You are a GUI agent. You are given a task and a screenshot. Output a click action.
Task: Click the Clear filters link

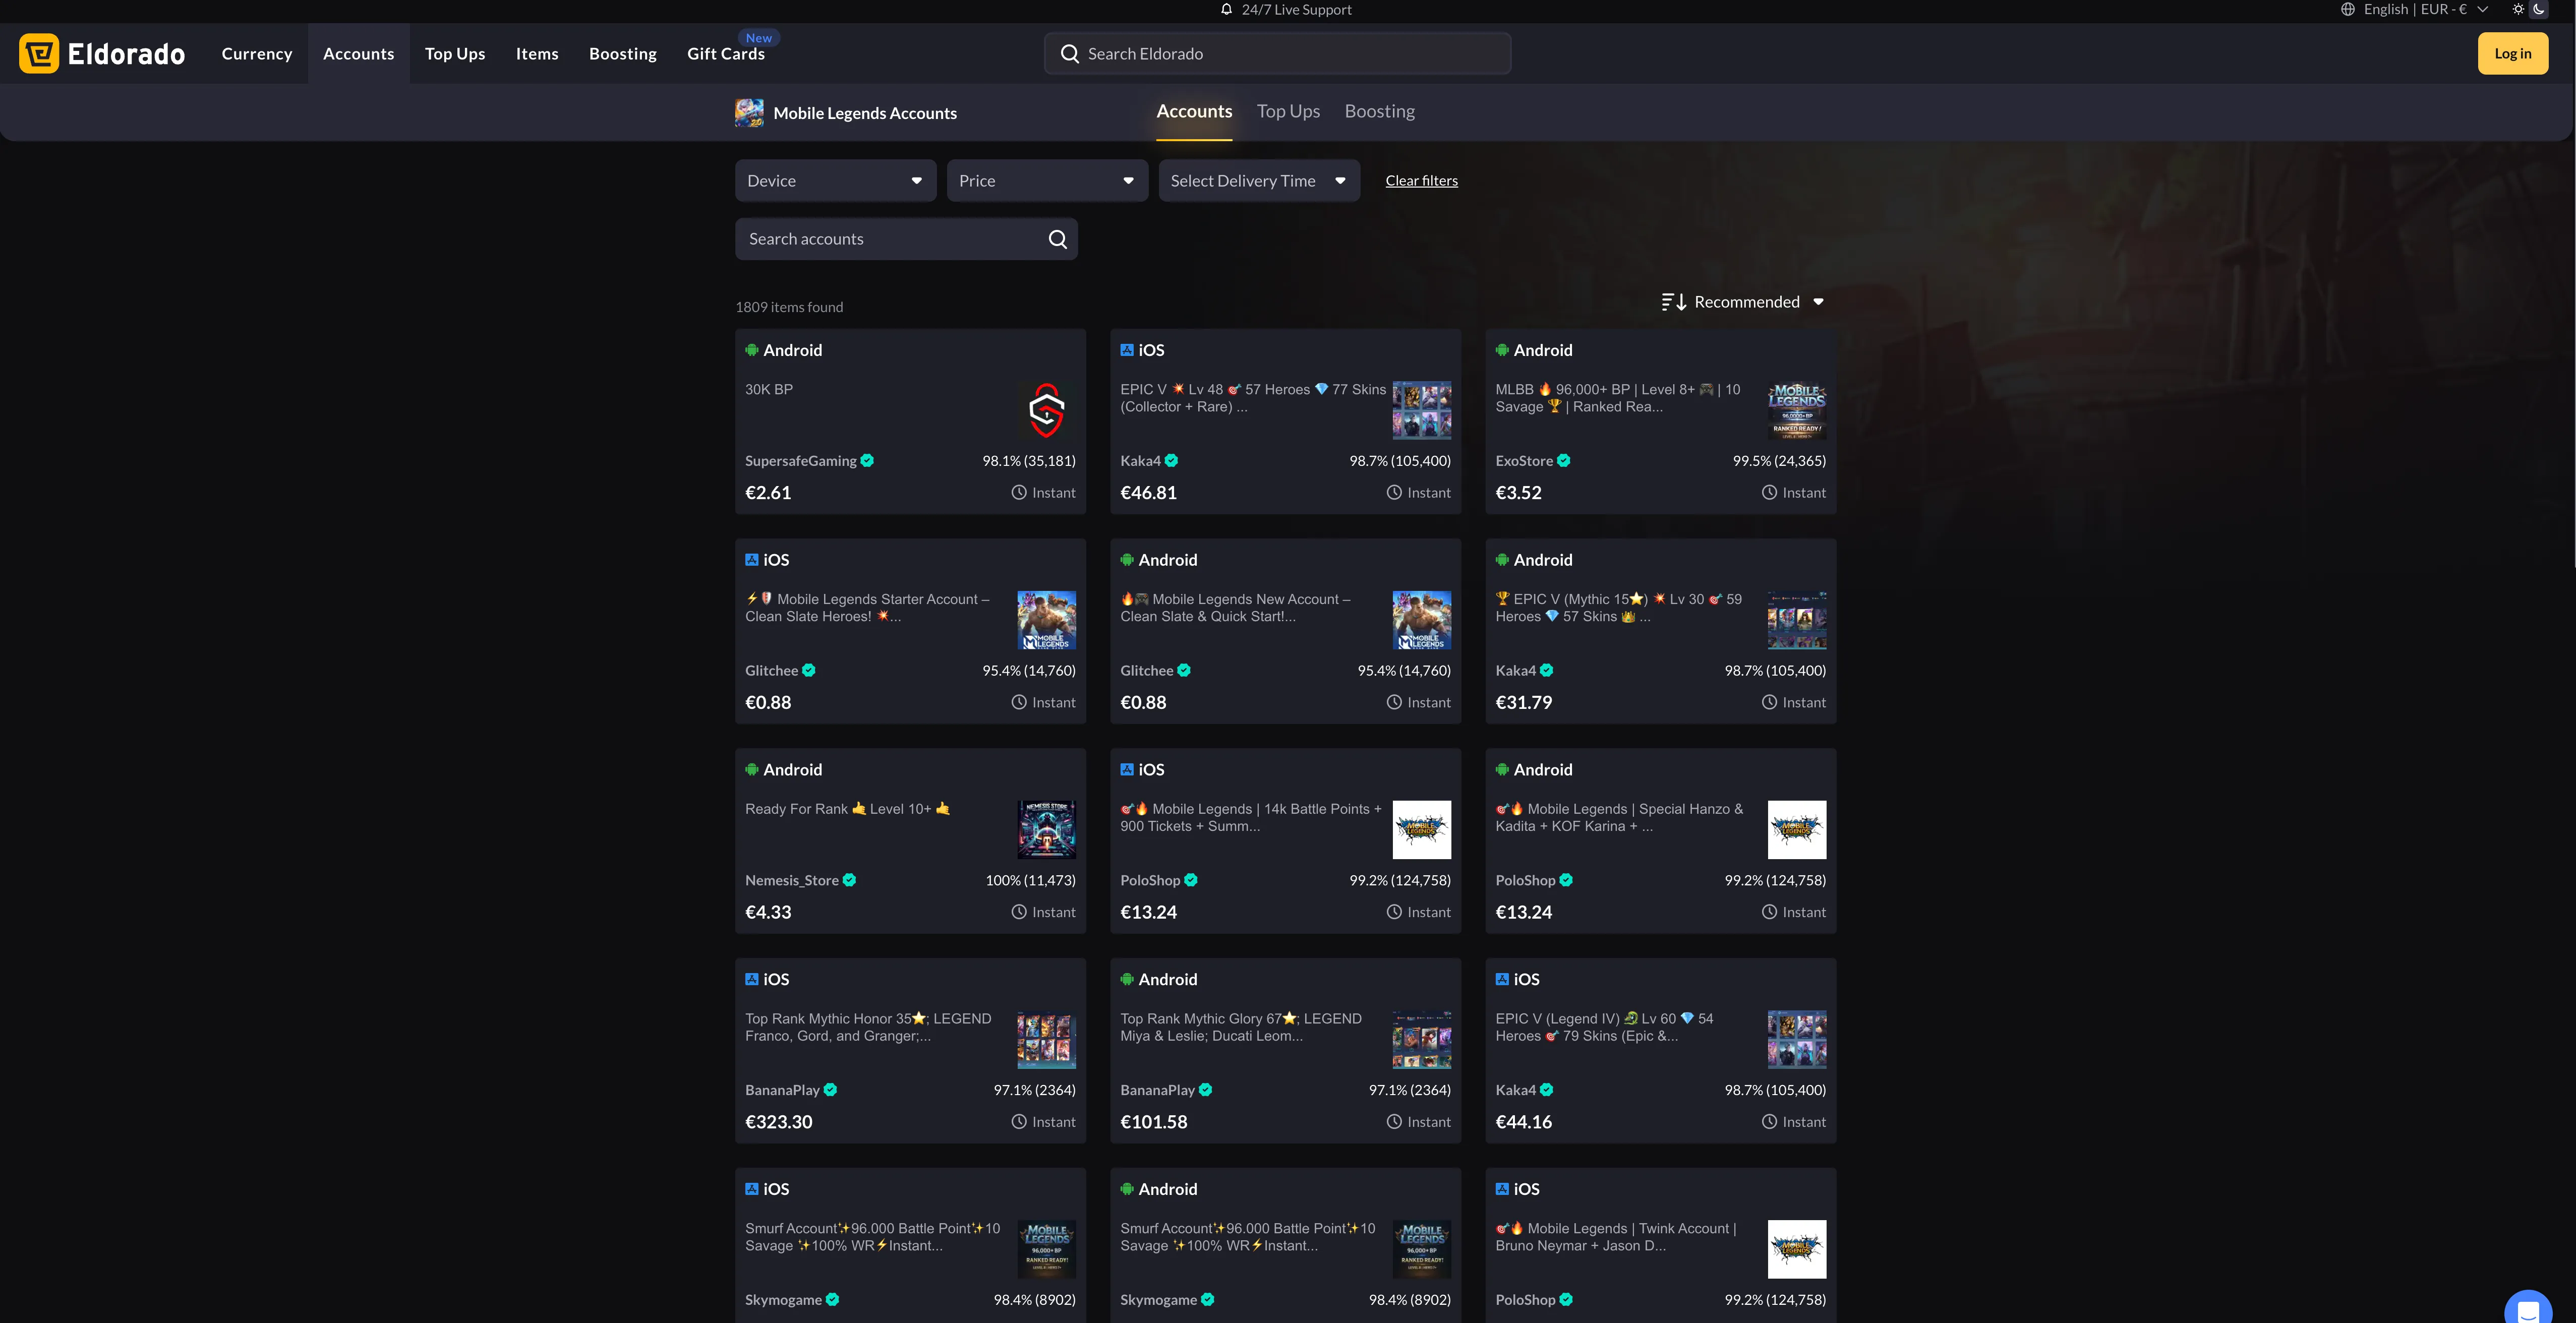click(1421, 181)
